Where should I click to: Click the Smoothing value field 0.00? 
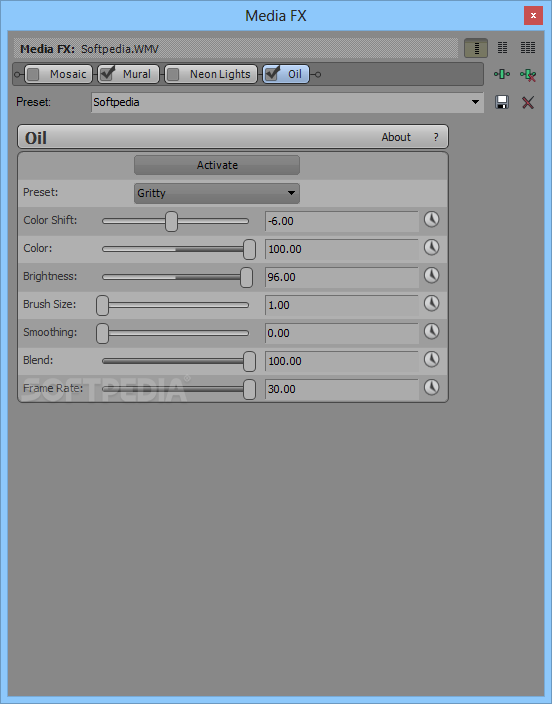(342, 333)
